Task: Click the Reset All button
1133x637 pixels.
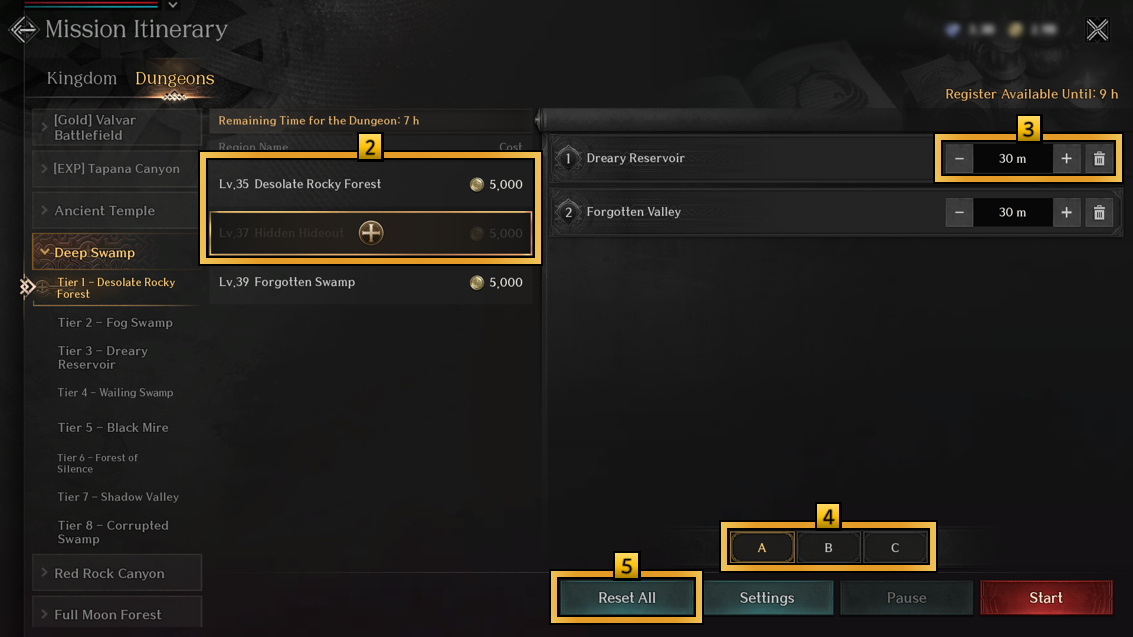Action: click(626, 597)
